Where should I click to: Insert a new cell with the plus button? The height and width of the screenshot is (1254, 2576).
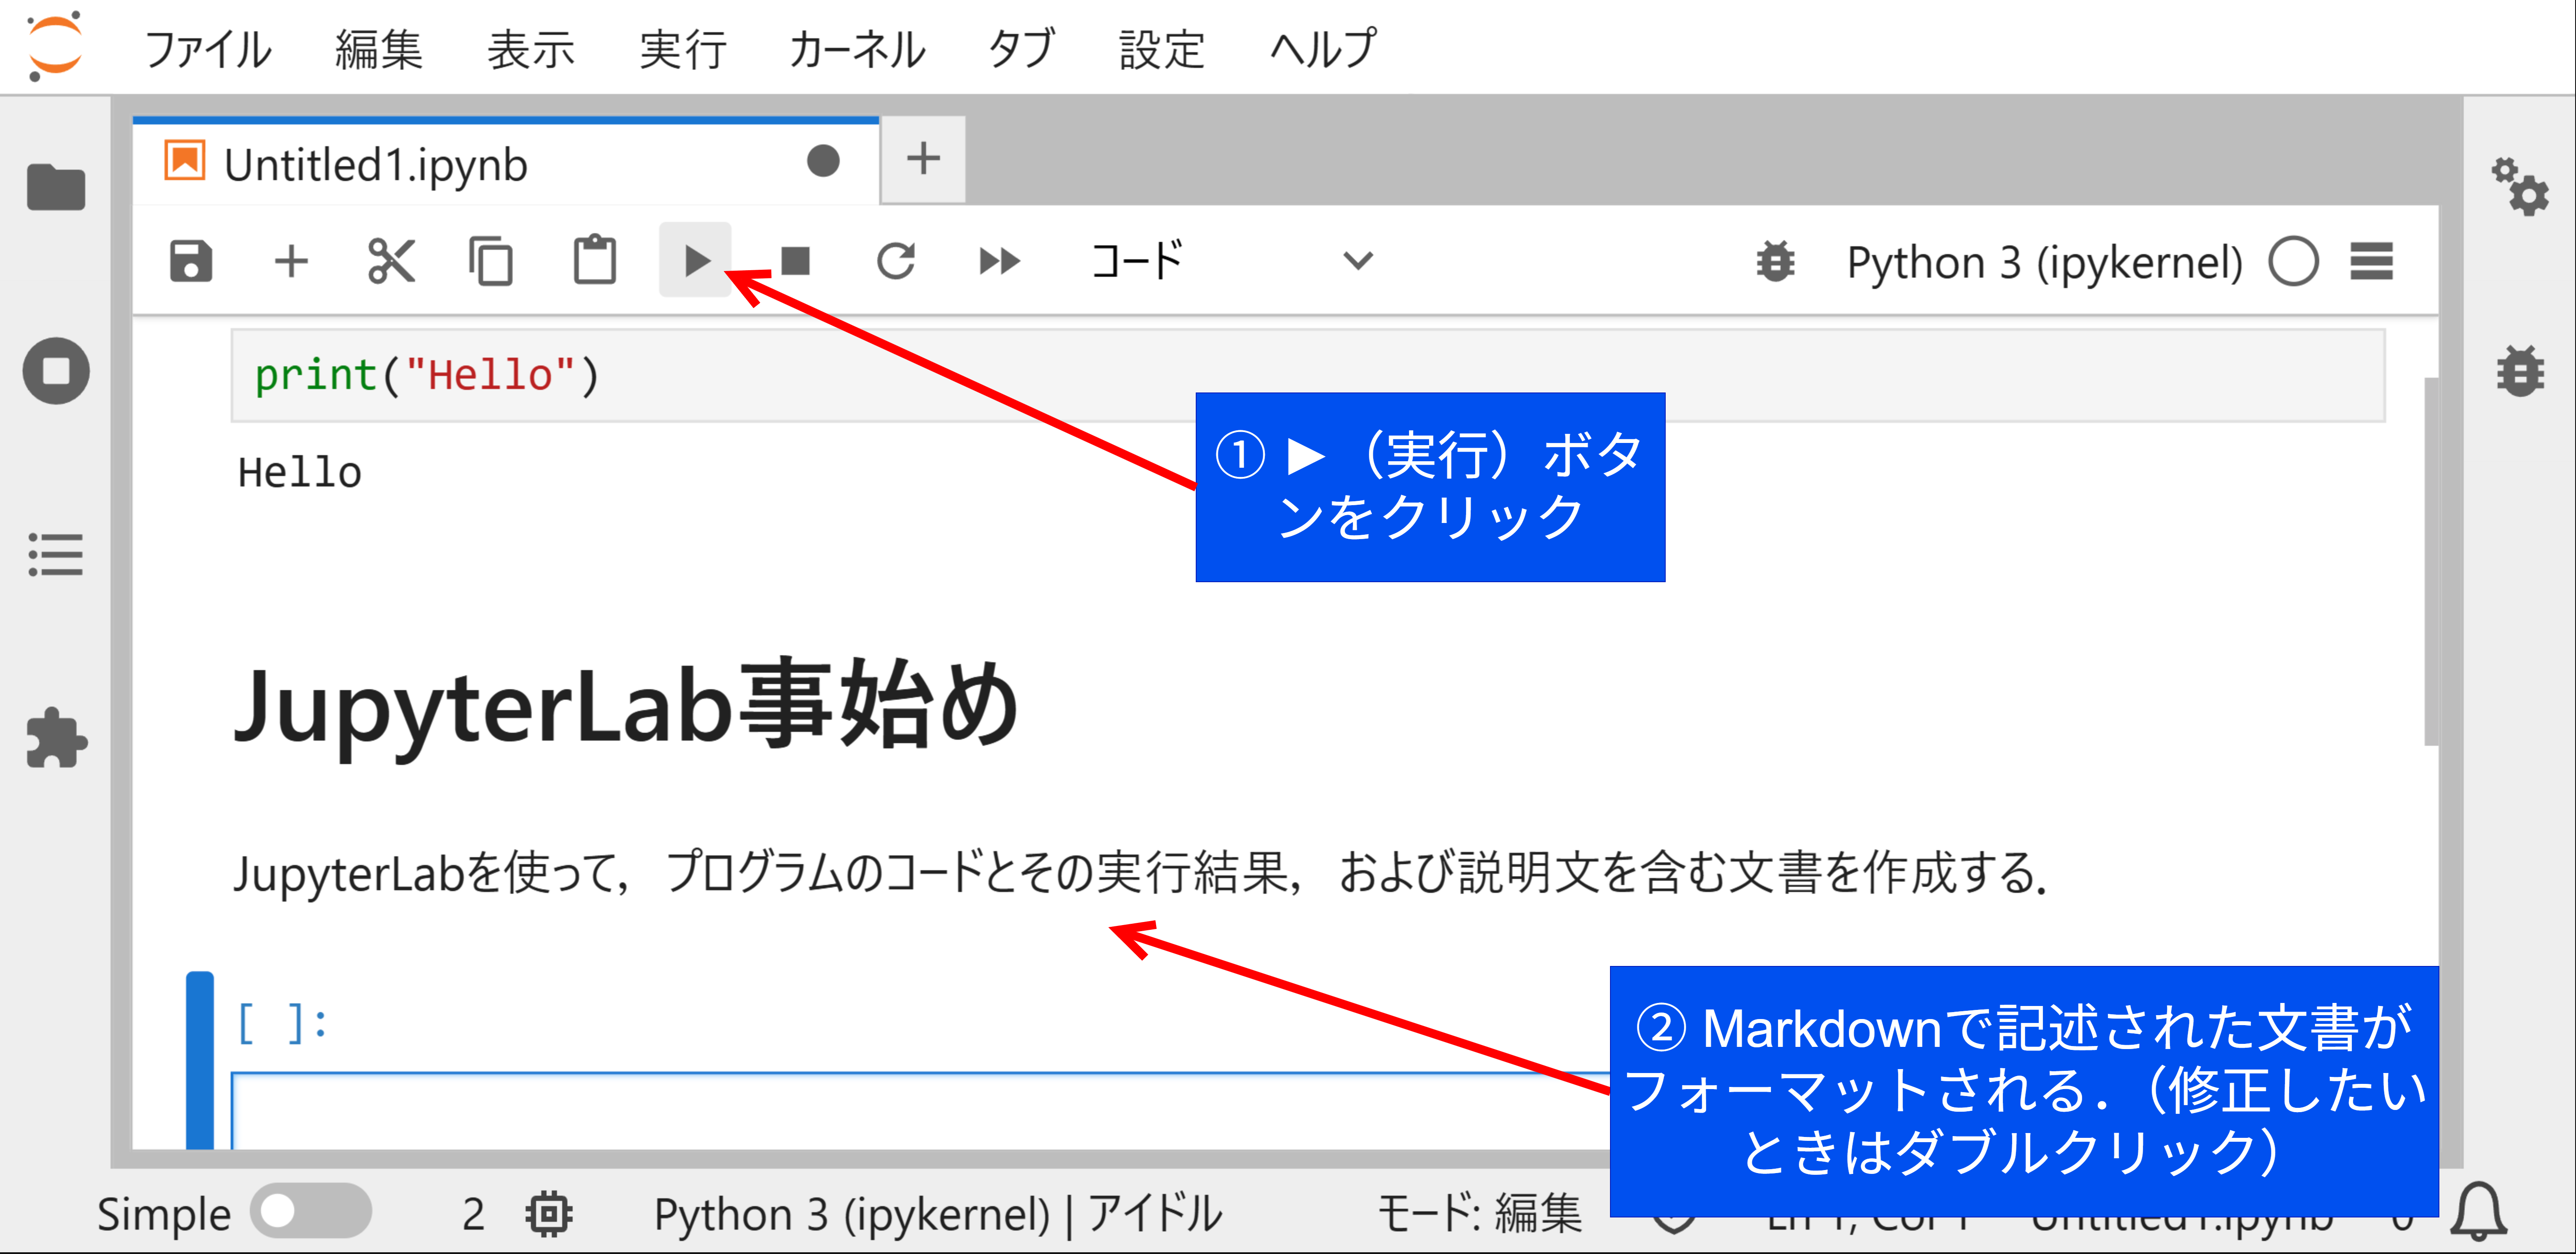(291, 261)
